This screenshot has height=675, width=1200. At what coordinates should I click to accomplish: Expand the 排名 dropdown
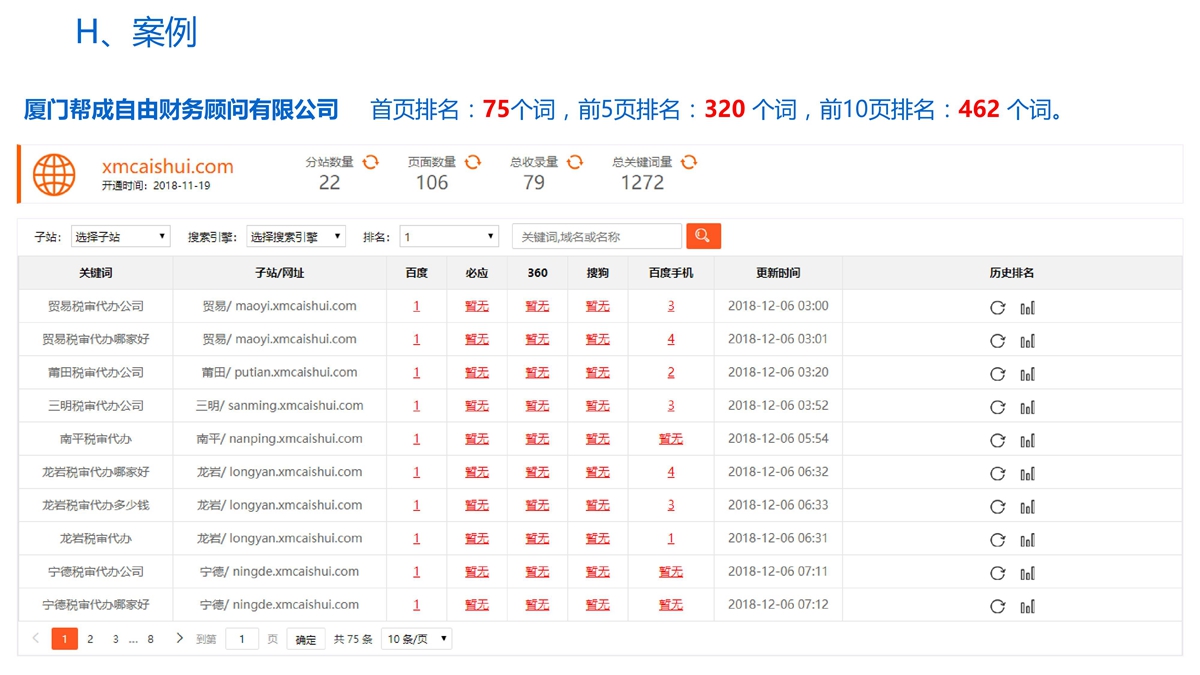click(449, 237)
